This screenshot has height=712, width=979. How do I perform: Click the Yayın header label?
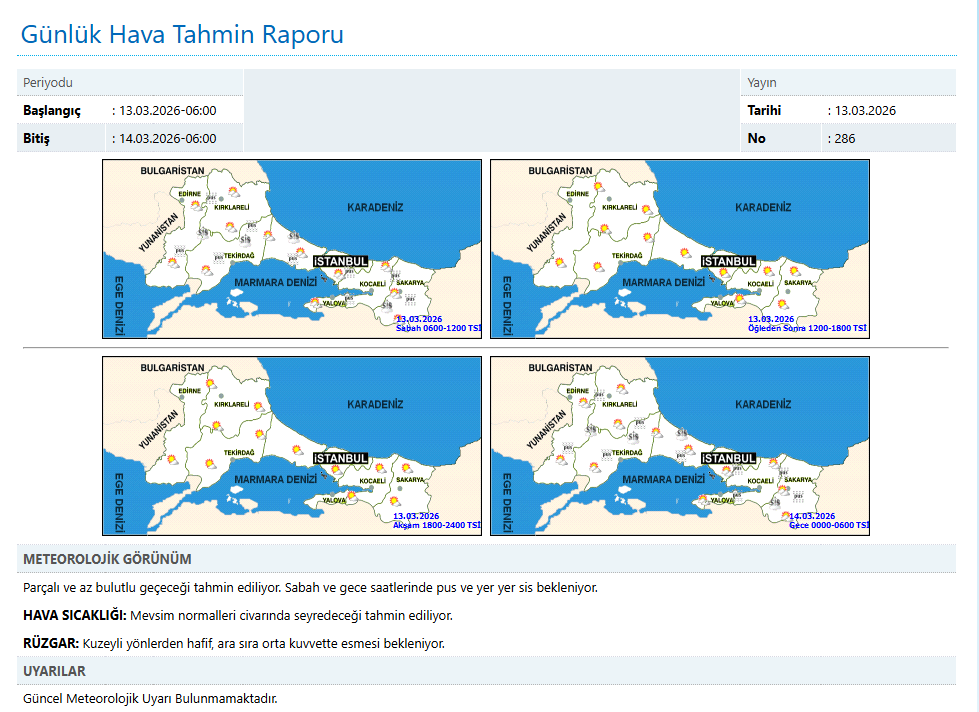pos(762,82)
